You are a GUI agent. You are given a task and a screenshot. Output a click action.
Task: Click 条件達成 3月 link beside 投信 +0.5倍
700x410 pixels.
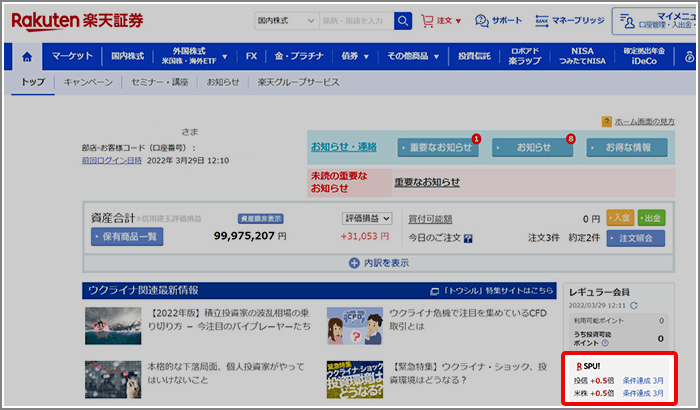[643, 381]
